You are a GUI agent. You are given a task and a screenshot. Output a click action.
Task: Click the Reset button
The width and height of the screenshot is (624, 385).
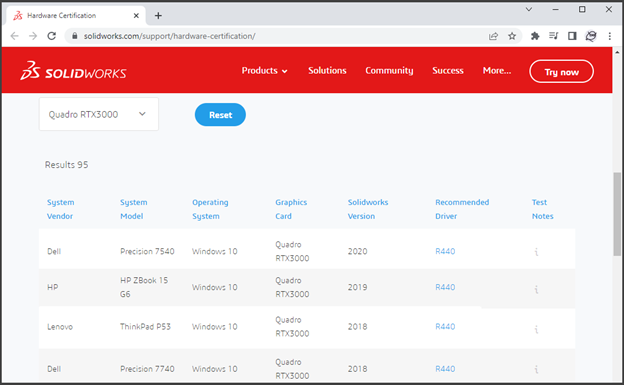tap(220, 115)
